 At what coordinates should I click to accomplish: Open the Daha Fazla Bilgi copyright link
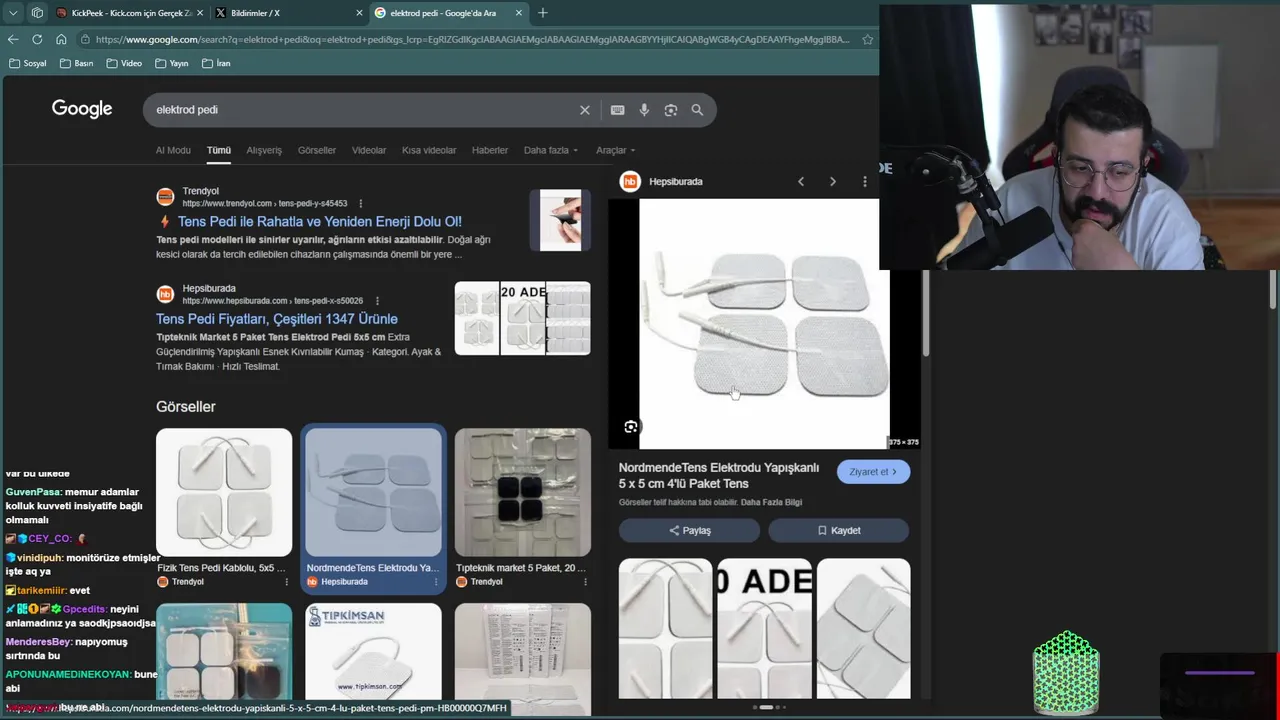click(771, 503)
